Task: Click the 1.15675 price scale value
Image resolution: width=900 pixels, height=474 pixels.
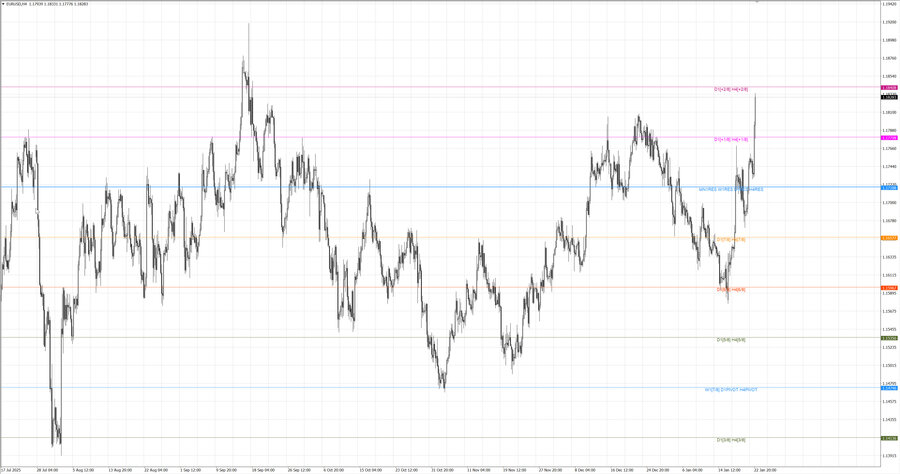Action: tap(889, 311)
